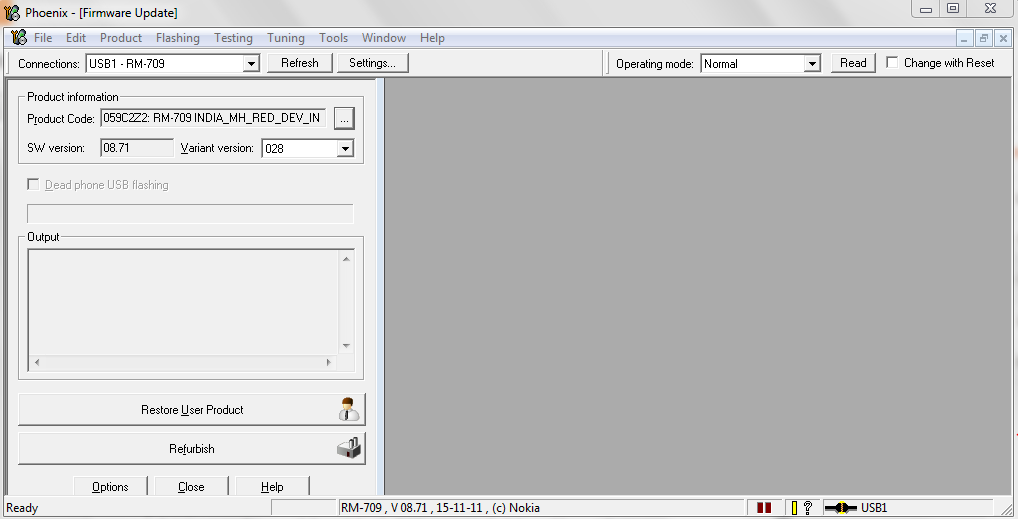Click Restore User Product button
Image resolution: width=1018 pixels, height=519 pixels.
192,409
